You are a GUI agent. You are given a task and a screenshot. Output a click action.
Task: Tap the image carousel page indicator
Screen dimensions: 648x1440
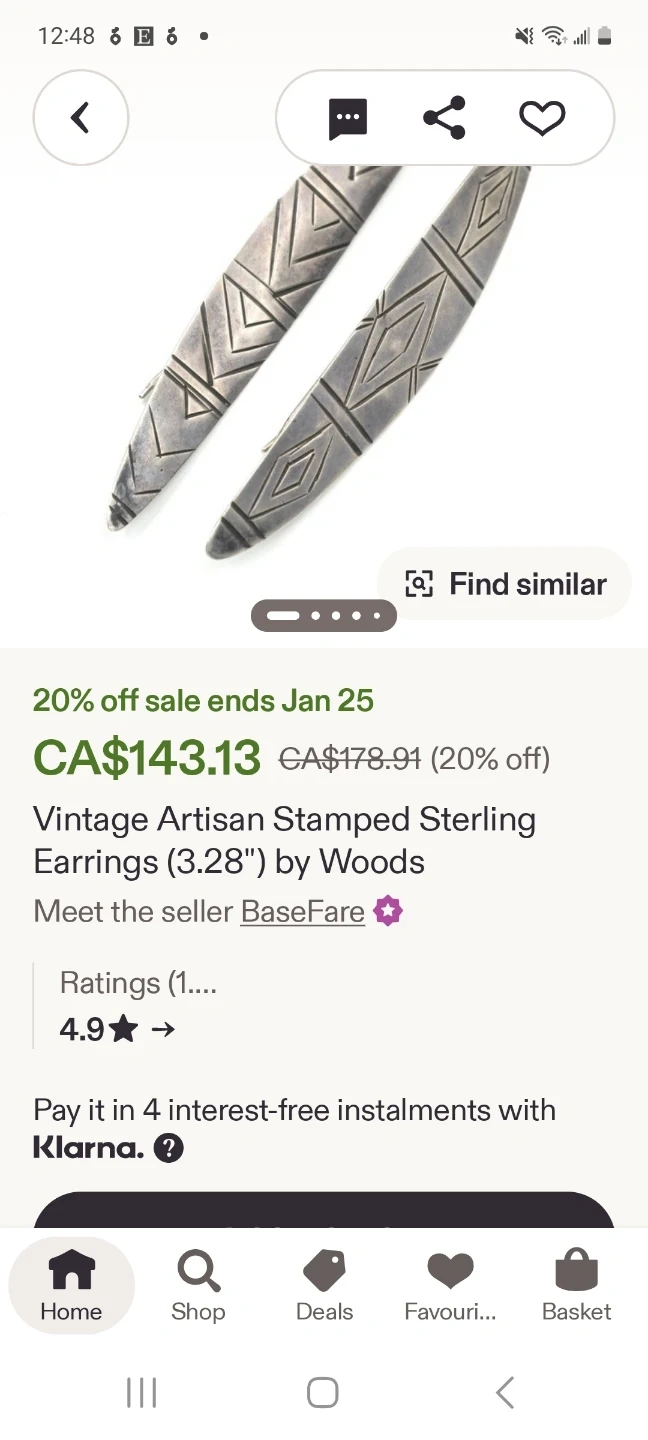[x=323, y=615]
